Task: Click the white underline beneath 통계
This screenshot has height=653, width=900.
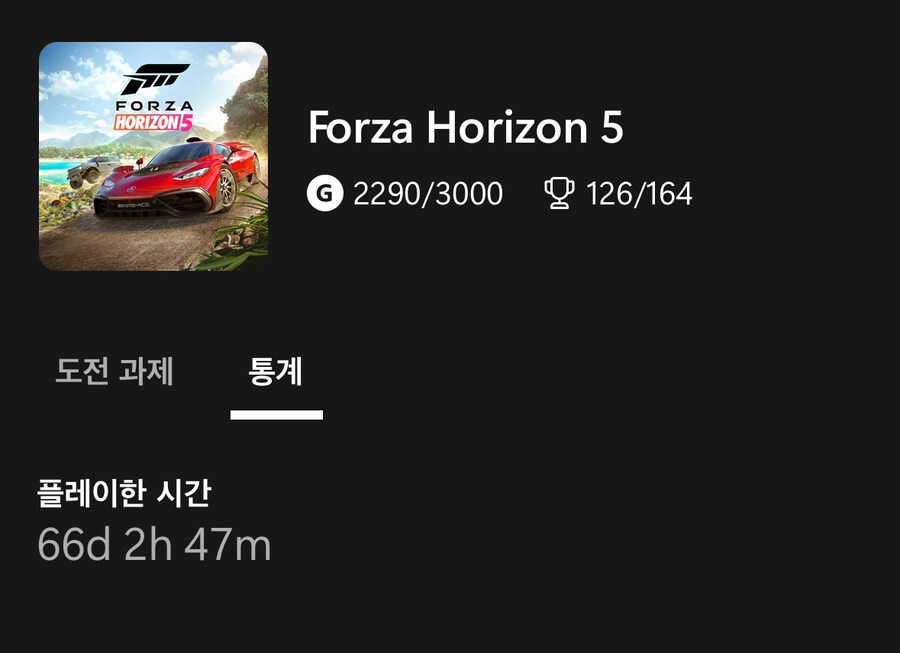Action: (x=277, y=415)
